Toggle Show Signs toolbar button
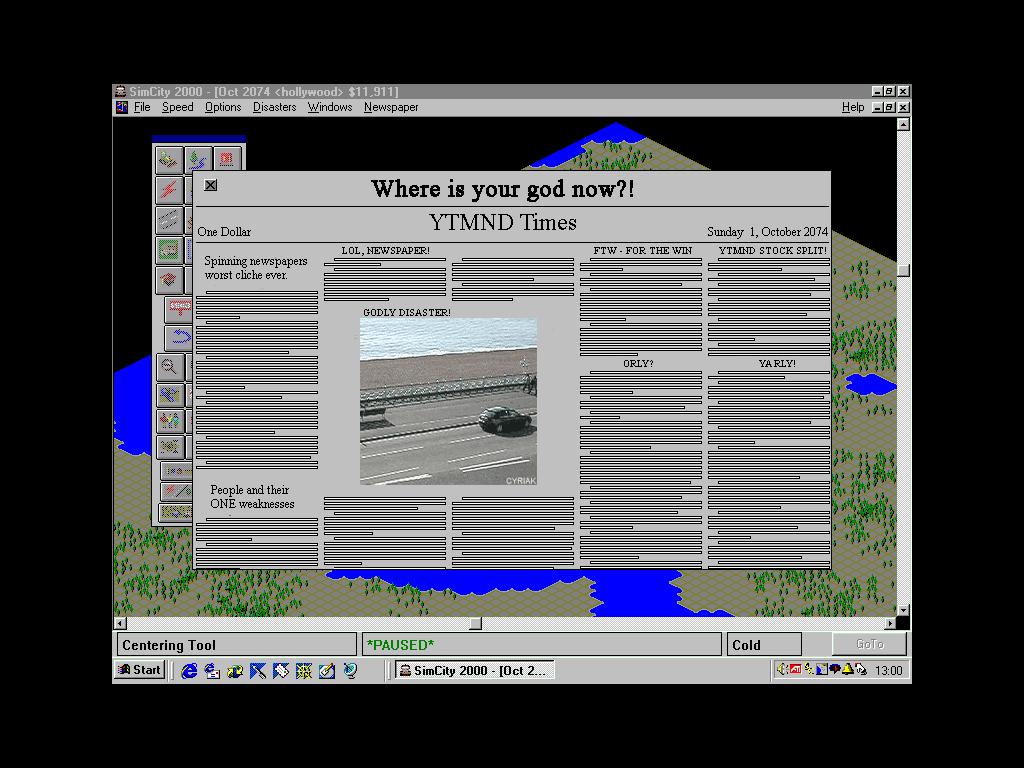Viewport: 1024px width, 768px height. (176, 490)
